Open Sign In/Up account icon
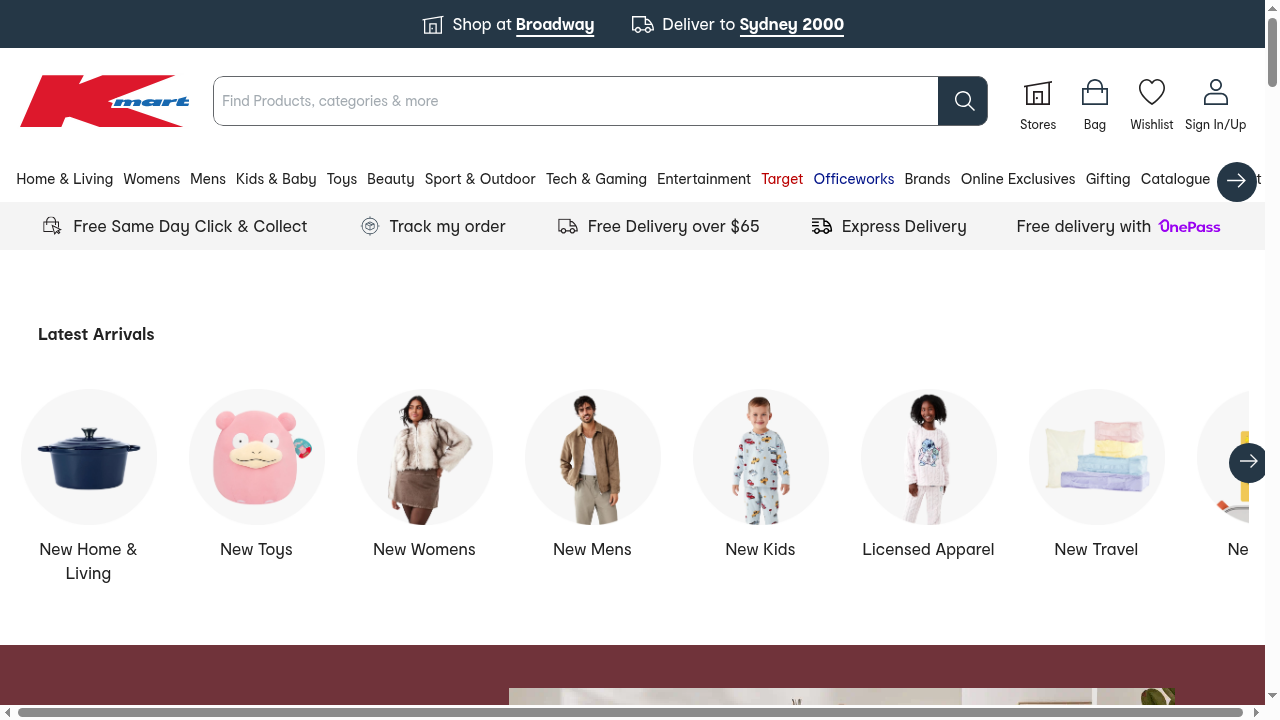This screenshot has width=1280, height=720. 1216,93
